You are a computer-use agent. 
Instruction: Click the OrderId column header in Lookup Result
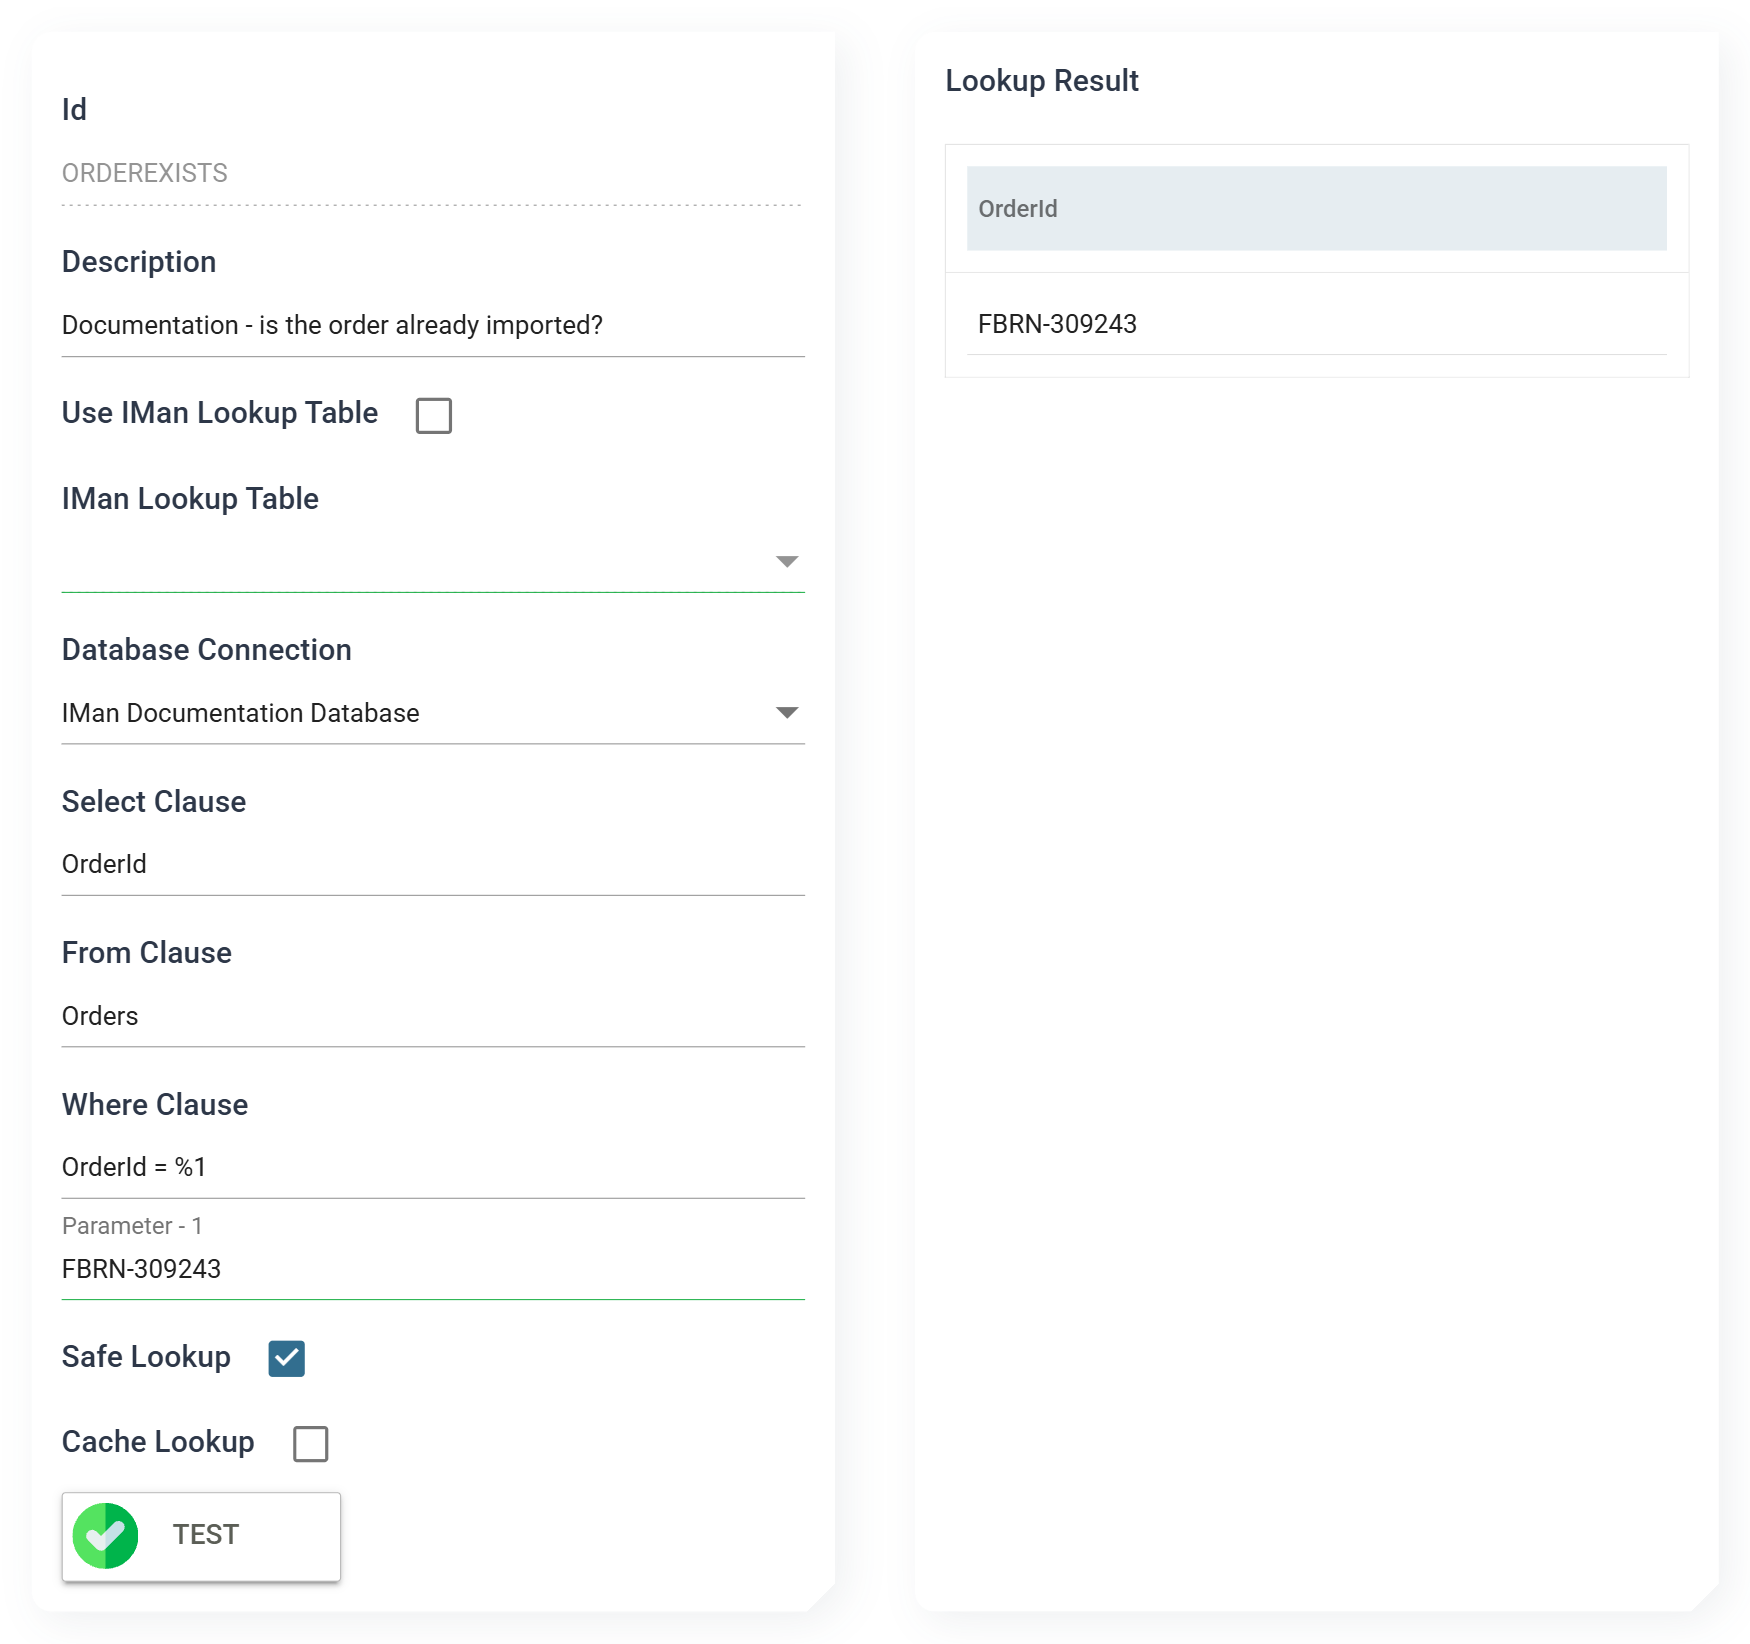tap(1316, 209)
